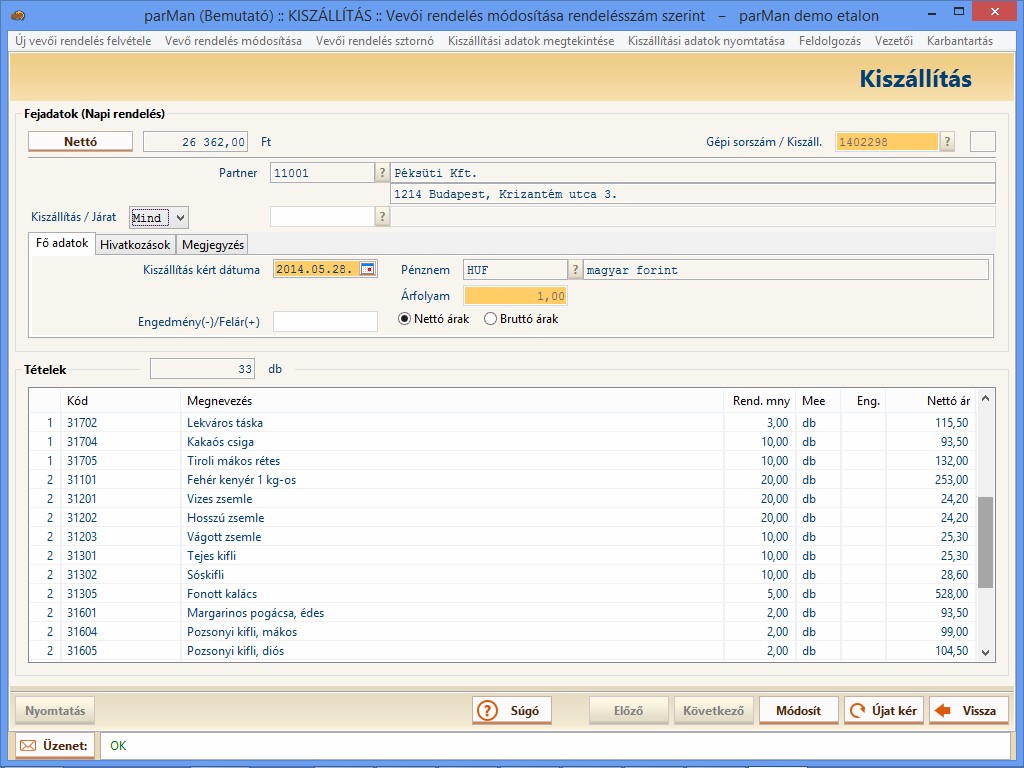
Task: Select the Pozsonyi kifli, mákos row
Action: 503,632
